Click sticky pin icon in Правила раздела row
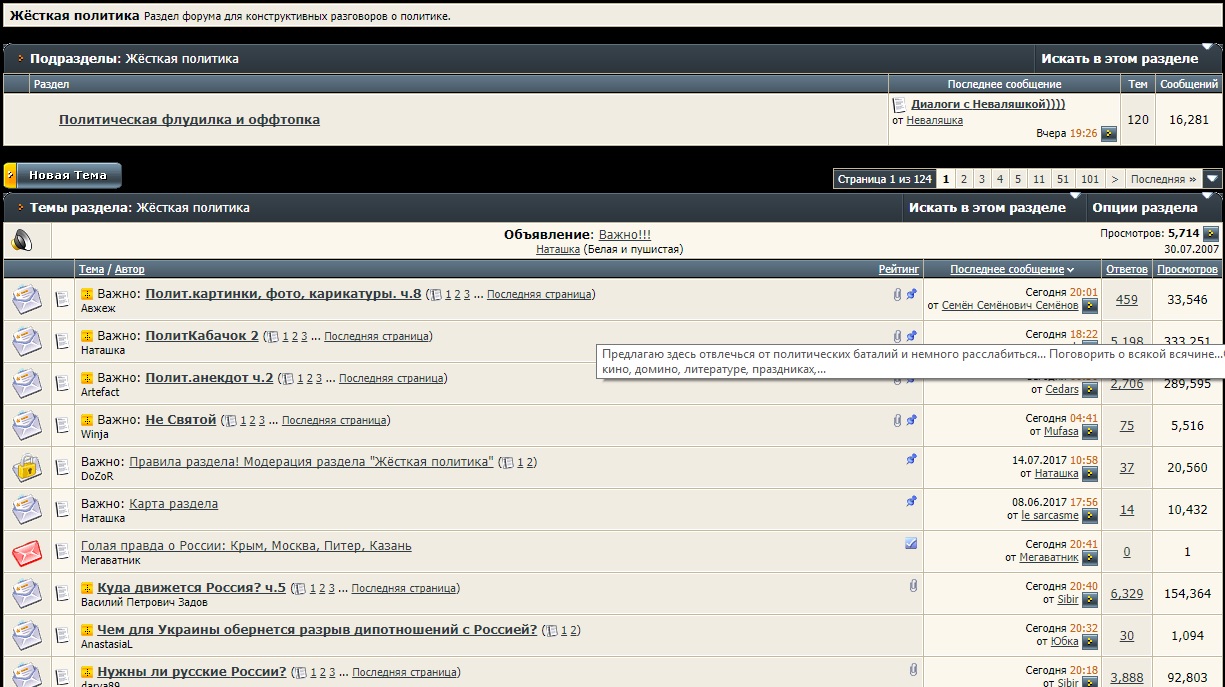The height and width of the screenshot is (687, 1225). (911, 459)
